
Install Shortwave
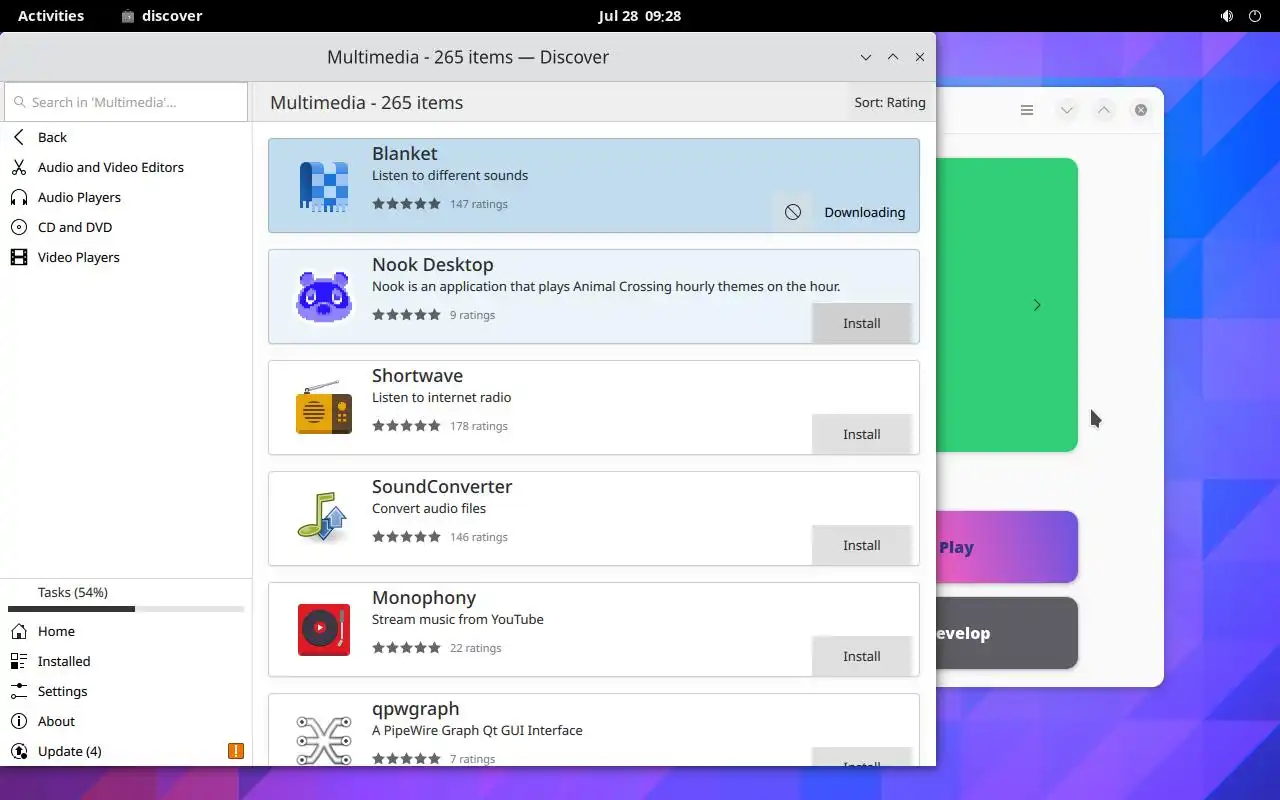[x=861, y=434]
